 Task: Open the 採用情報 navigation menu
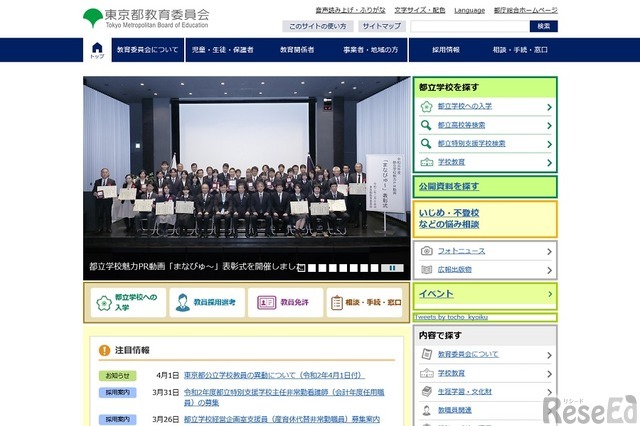pyautogui.click(x=446, y=50)
